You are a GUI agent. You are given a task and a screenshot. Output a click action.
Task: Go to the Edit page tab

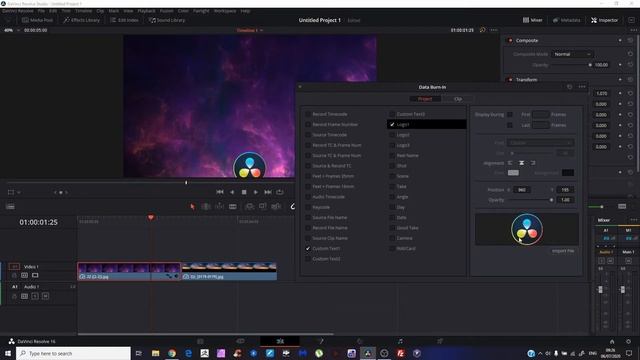click(x=280, y=341)
